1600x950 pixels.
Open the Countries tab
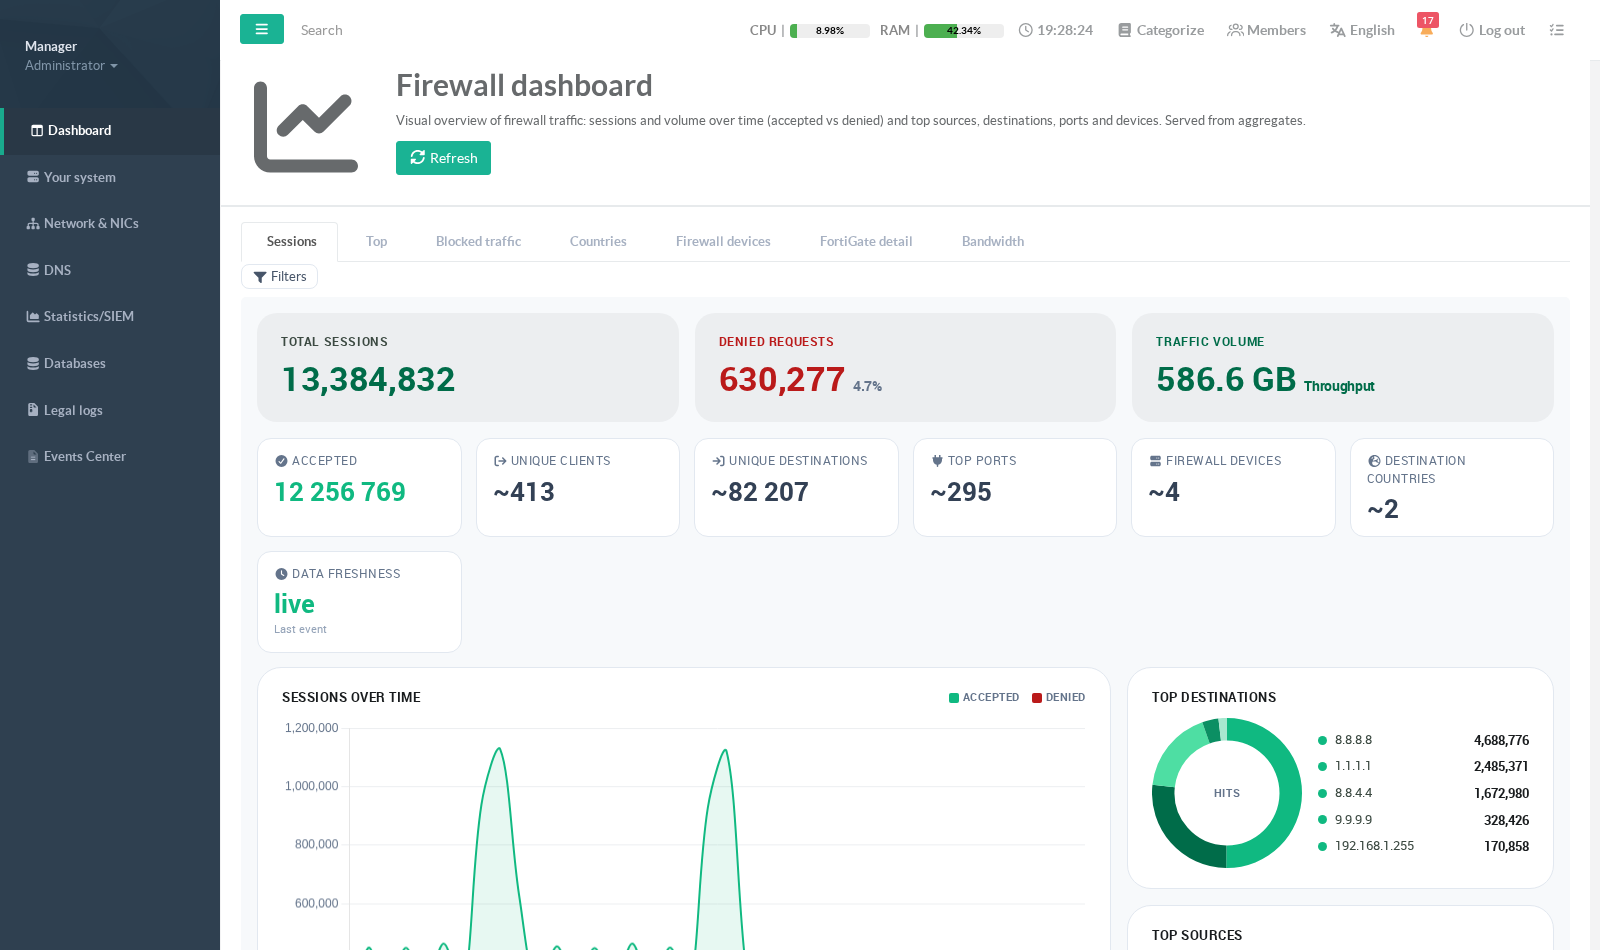coord(598,241)
